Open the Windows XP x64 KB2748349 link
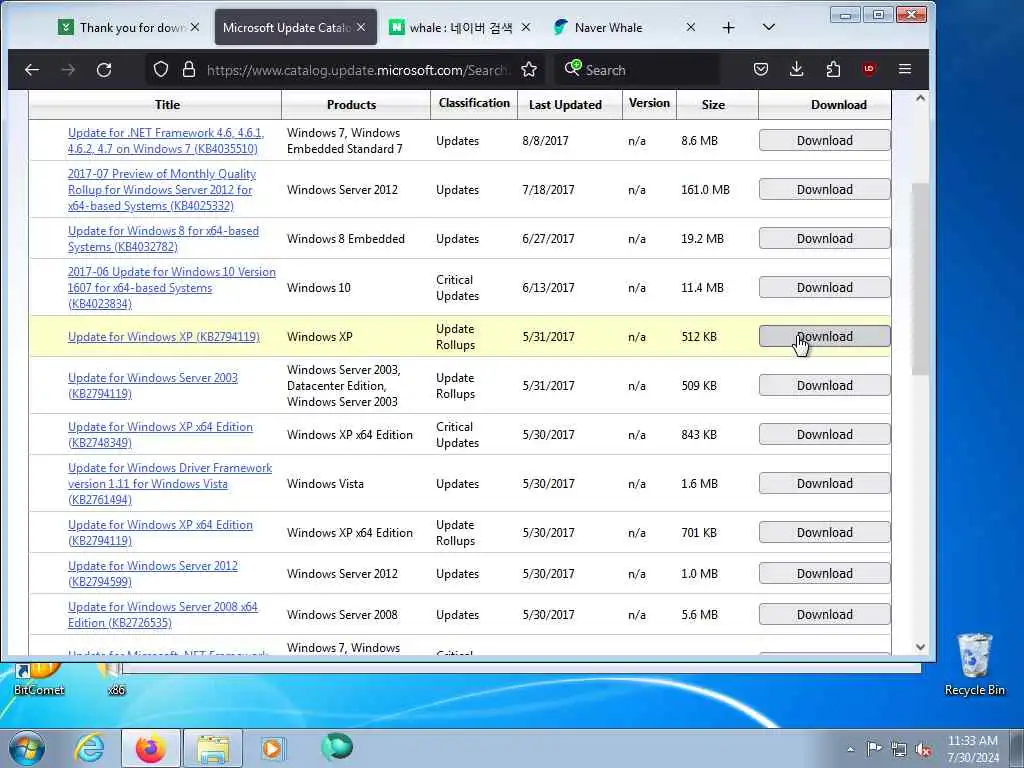The width and height of the screenshot is (1024, 768). click(x=160, y=434)
